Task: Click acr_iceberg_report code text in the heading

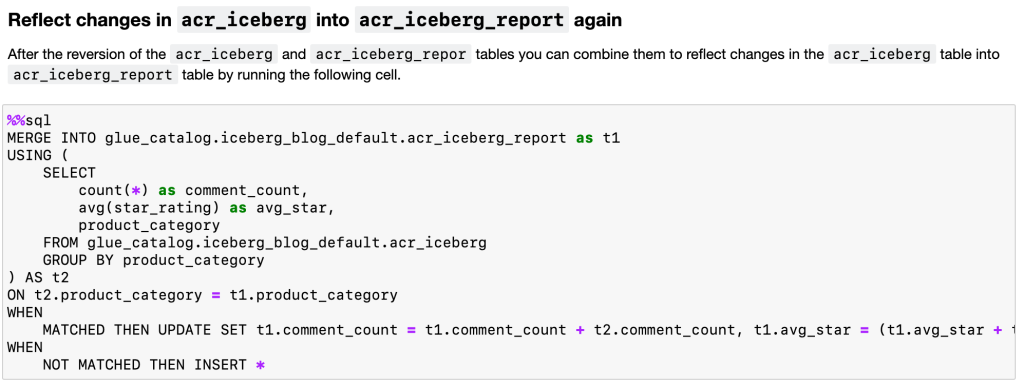Action: tap(462, 20)
